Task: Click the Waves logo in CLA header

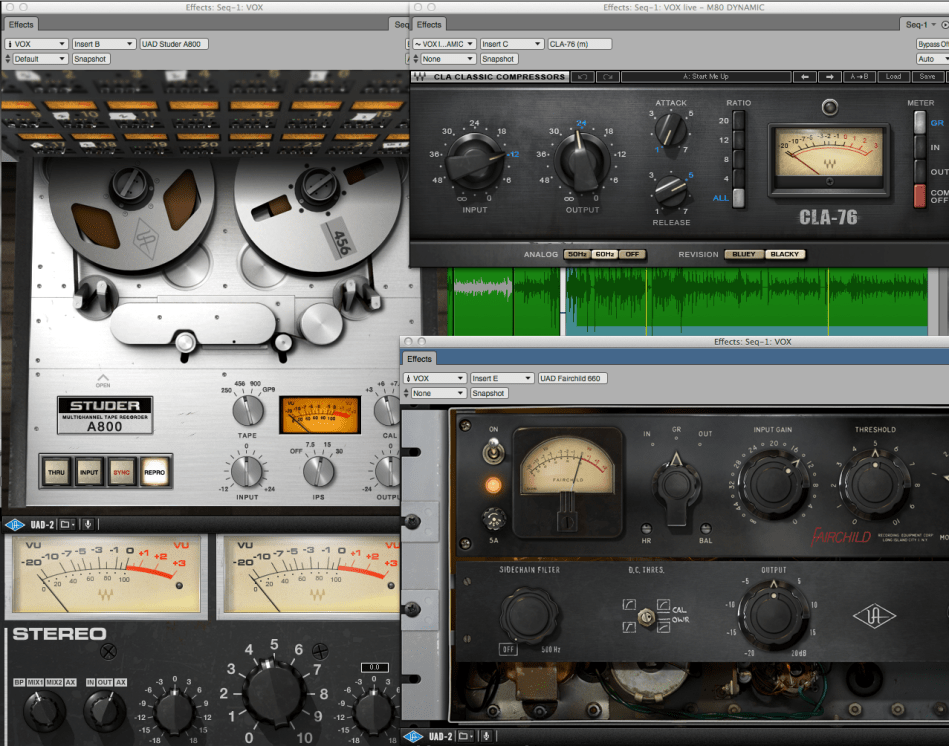Action: point(420,77)
